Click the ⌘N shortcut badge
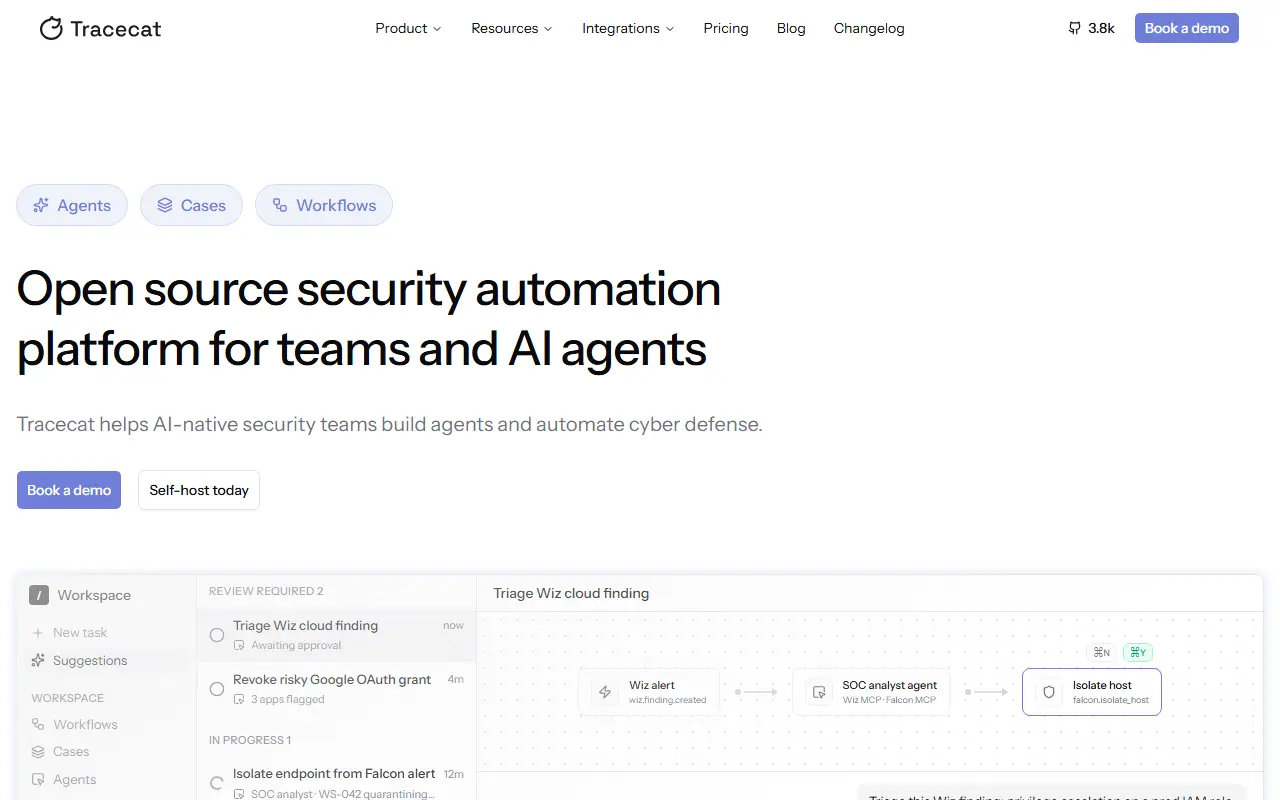 coord(1102,652)
